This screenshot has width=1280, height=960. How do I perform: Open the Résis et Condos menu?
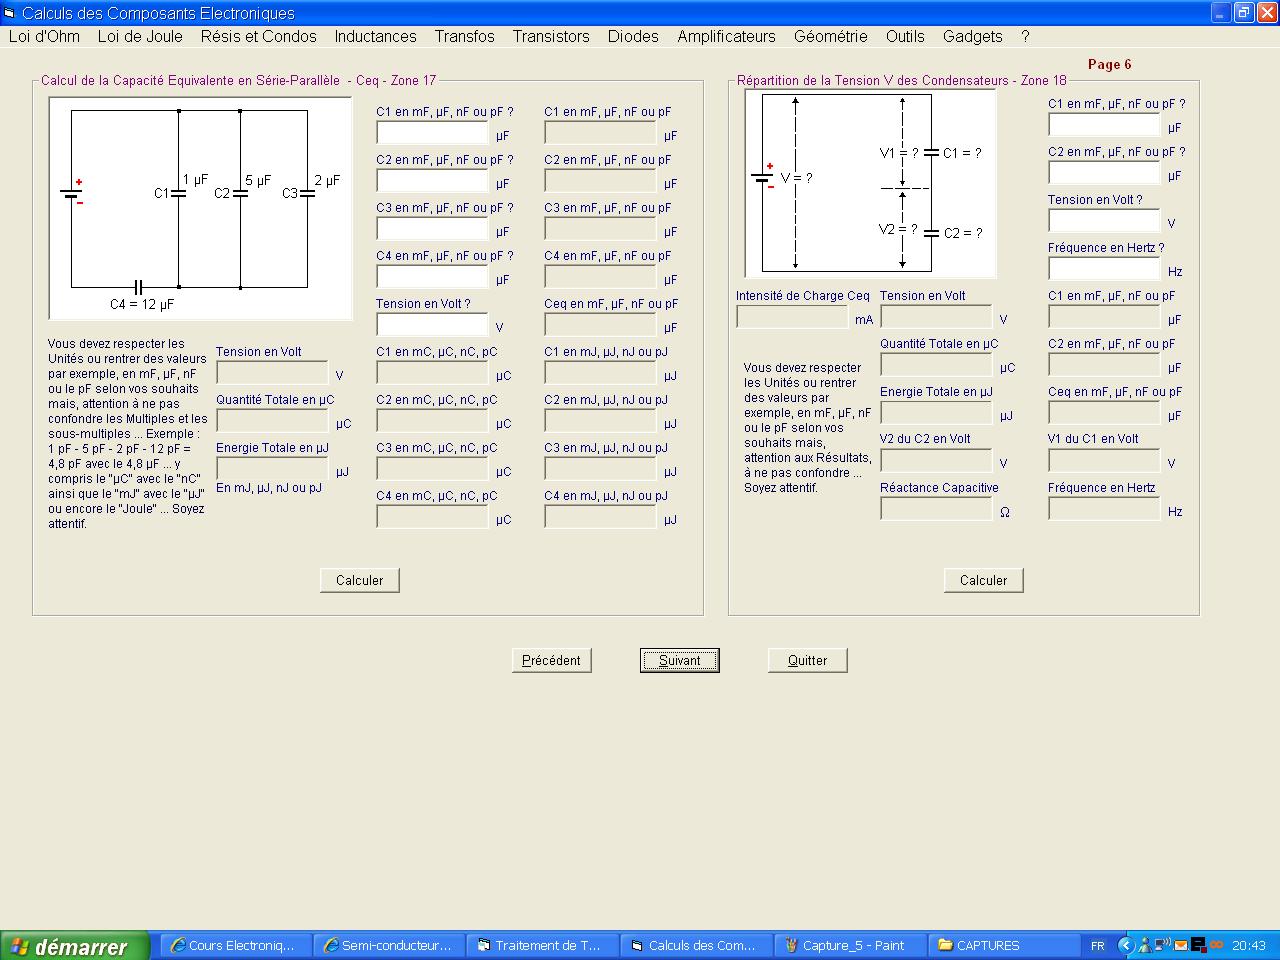coord(258,36)
